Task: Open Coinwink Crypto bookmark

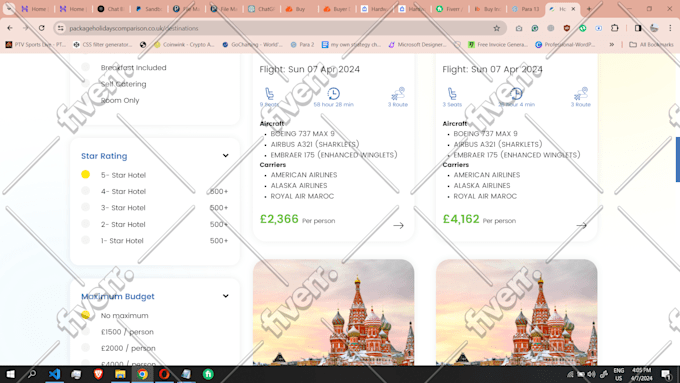Action: [184, 44]
